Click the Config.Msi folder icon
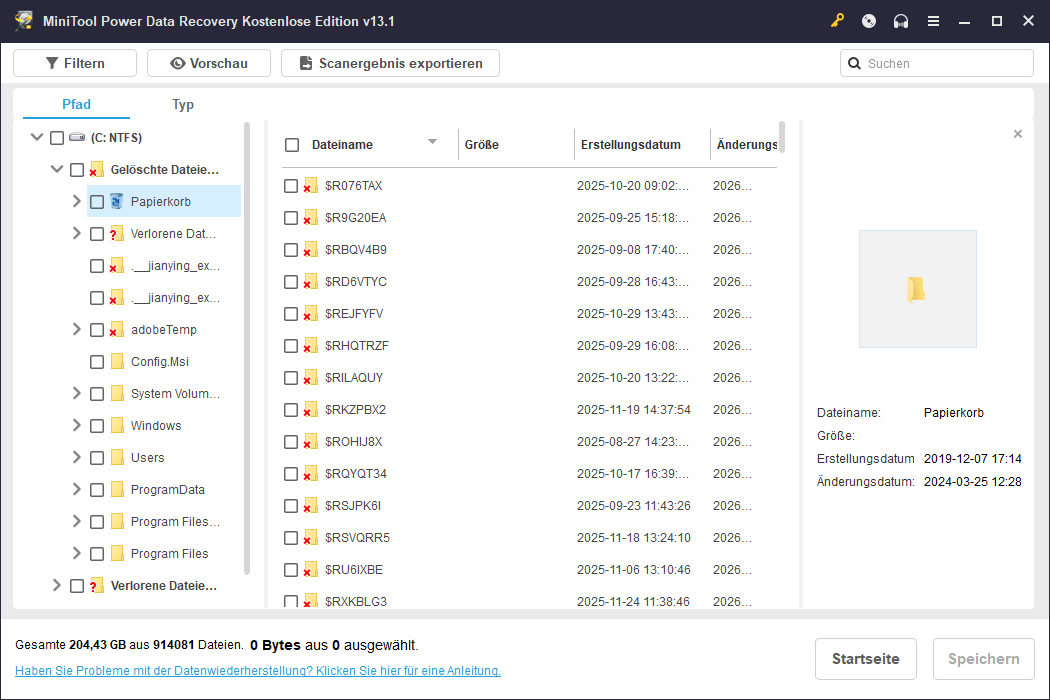Viewport: 1050px width, 700px height. (x=117, y=362)
